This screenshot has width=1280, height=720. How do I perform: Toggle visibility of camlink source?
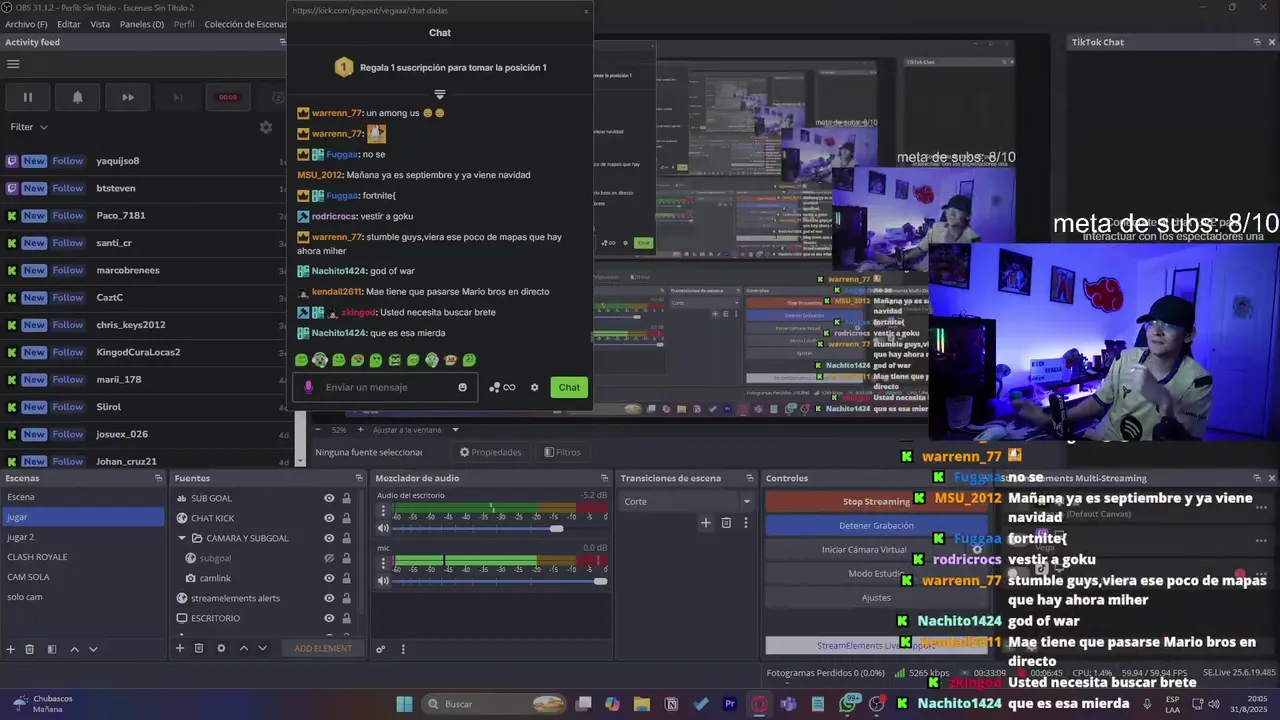[329, 578]
